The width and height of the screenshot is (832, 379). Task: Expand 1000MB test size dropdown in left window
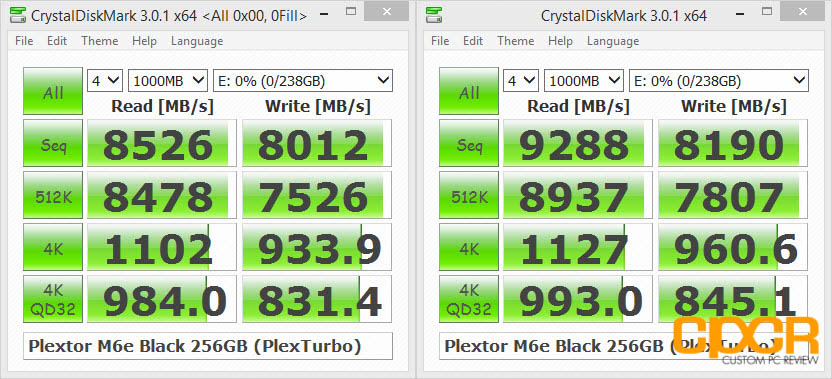(168, 81)
